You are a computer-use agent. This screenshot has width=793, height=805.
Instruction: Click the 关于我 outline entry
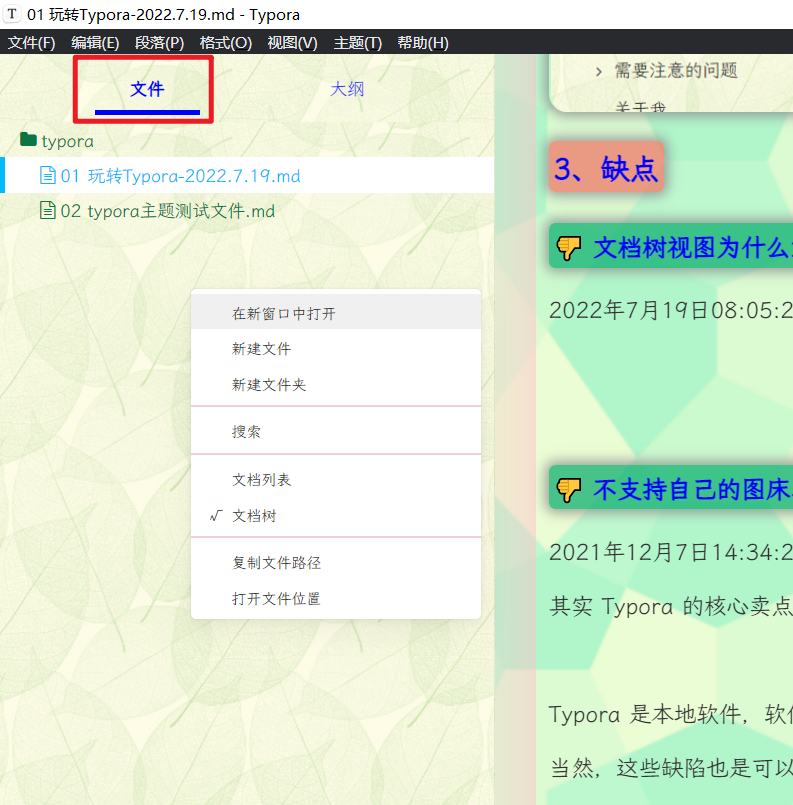click(641, 107)
